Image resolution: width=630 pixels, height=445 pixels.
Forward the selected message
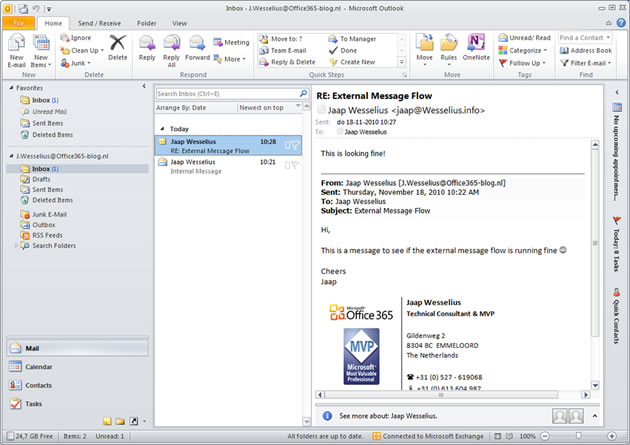(197, 47)
